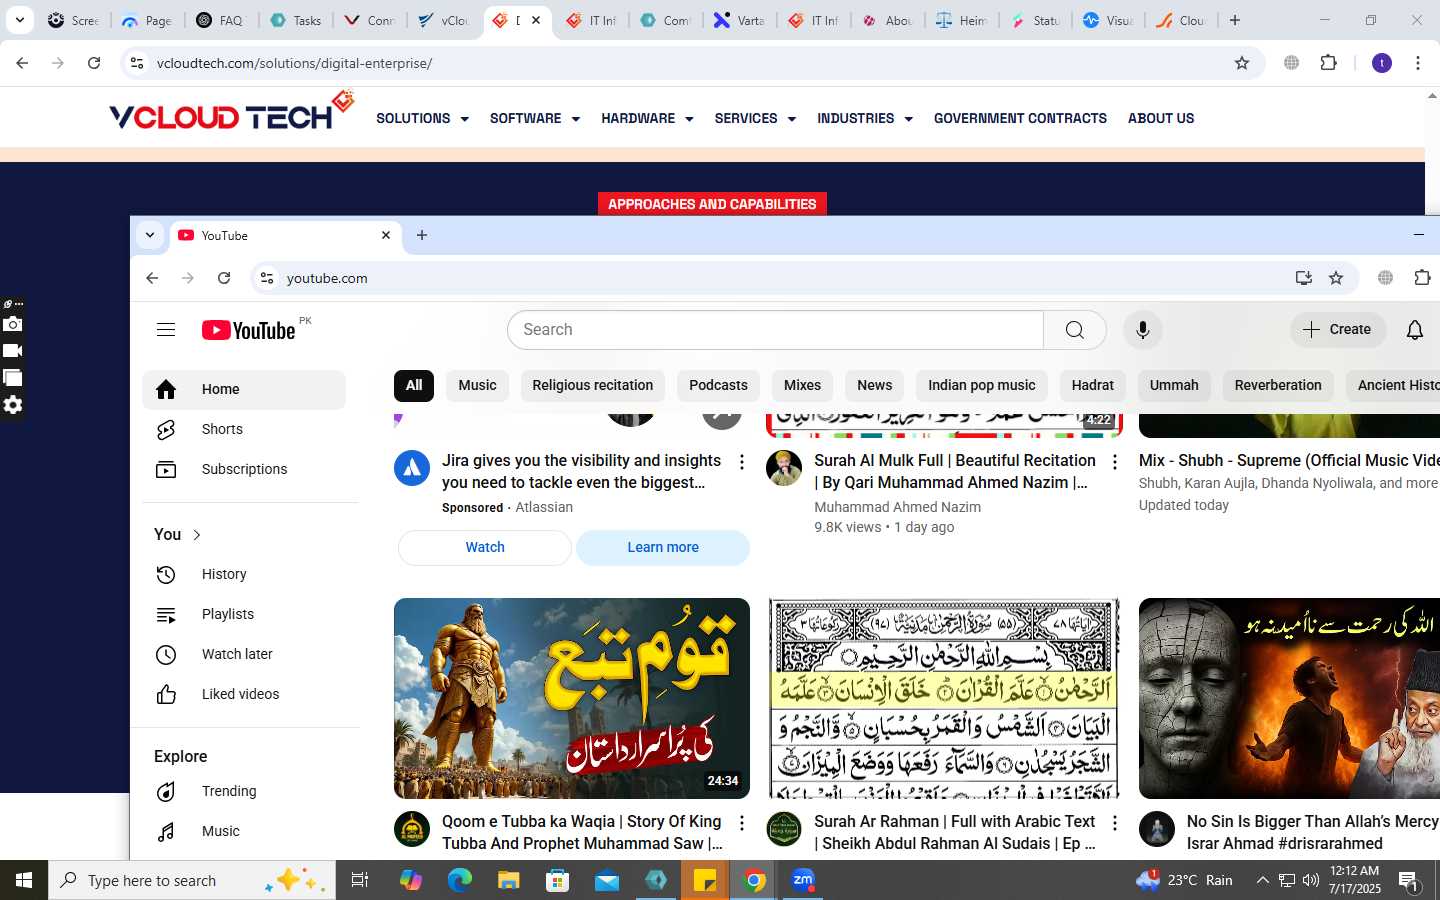Open Subscriptions in YouTube sidebar
Screen dimensions: 1440x900
click(x=244, y=469)
